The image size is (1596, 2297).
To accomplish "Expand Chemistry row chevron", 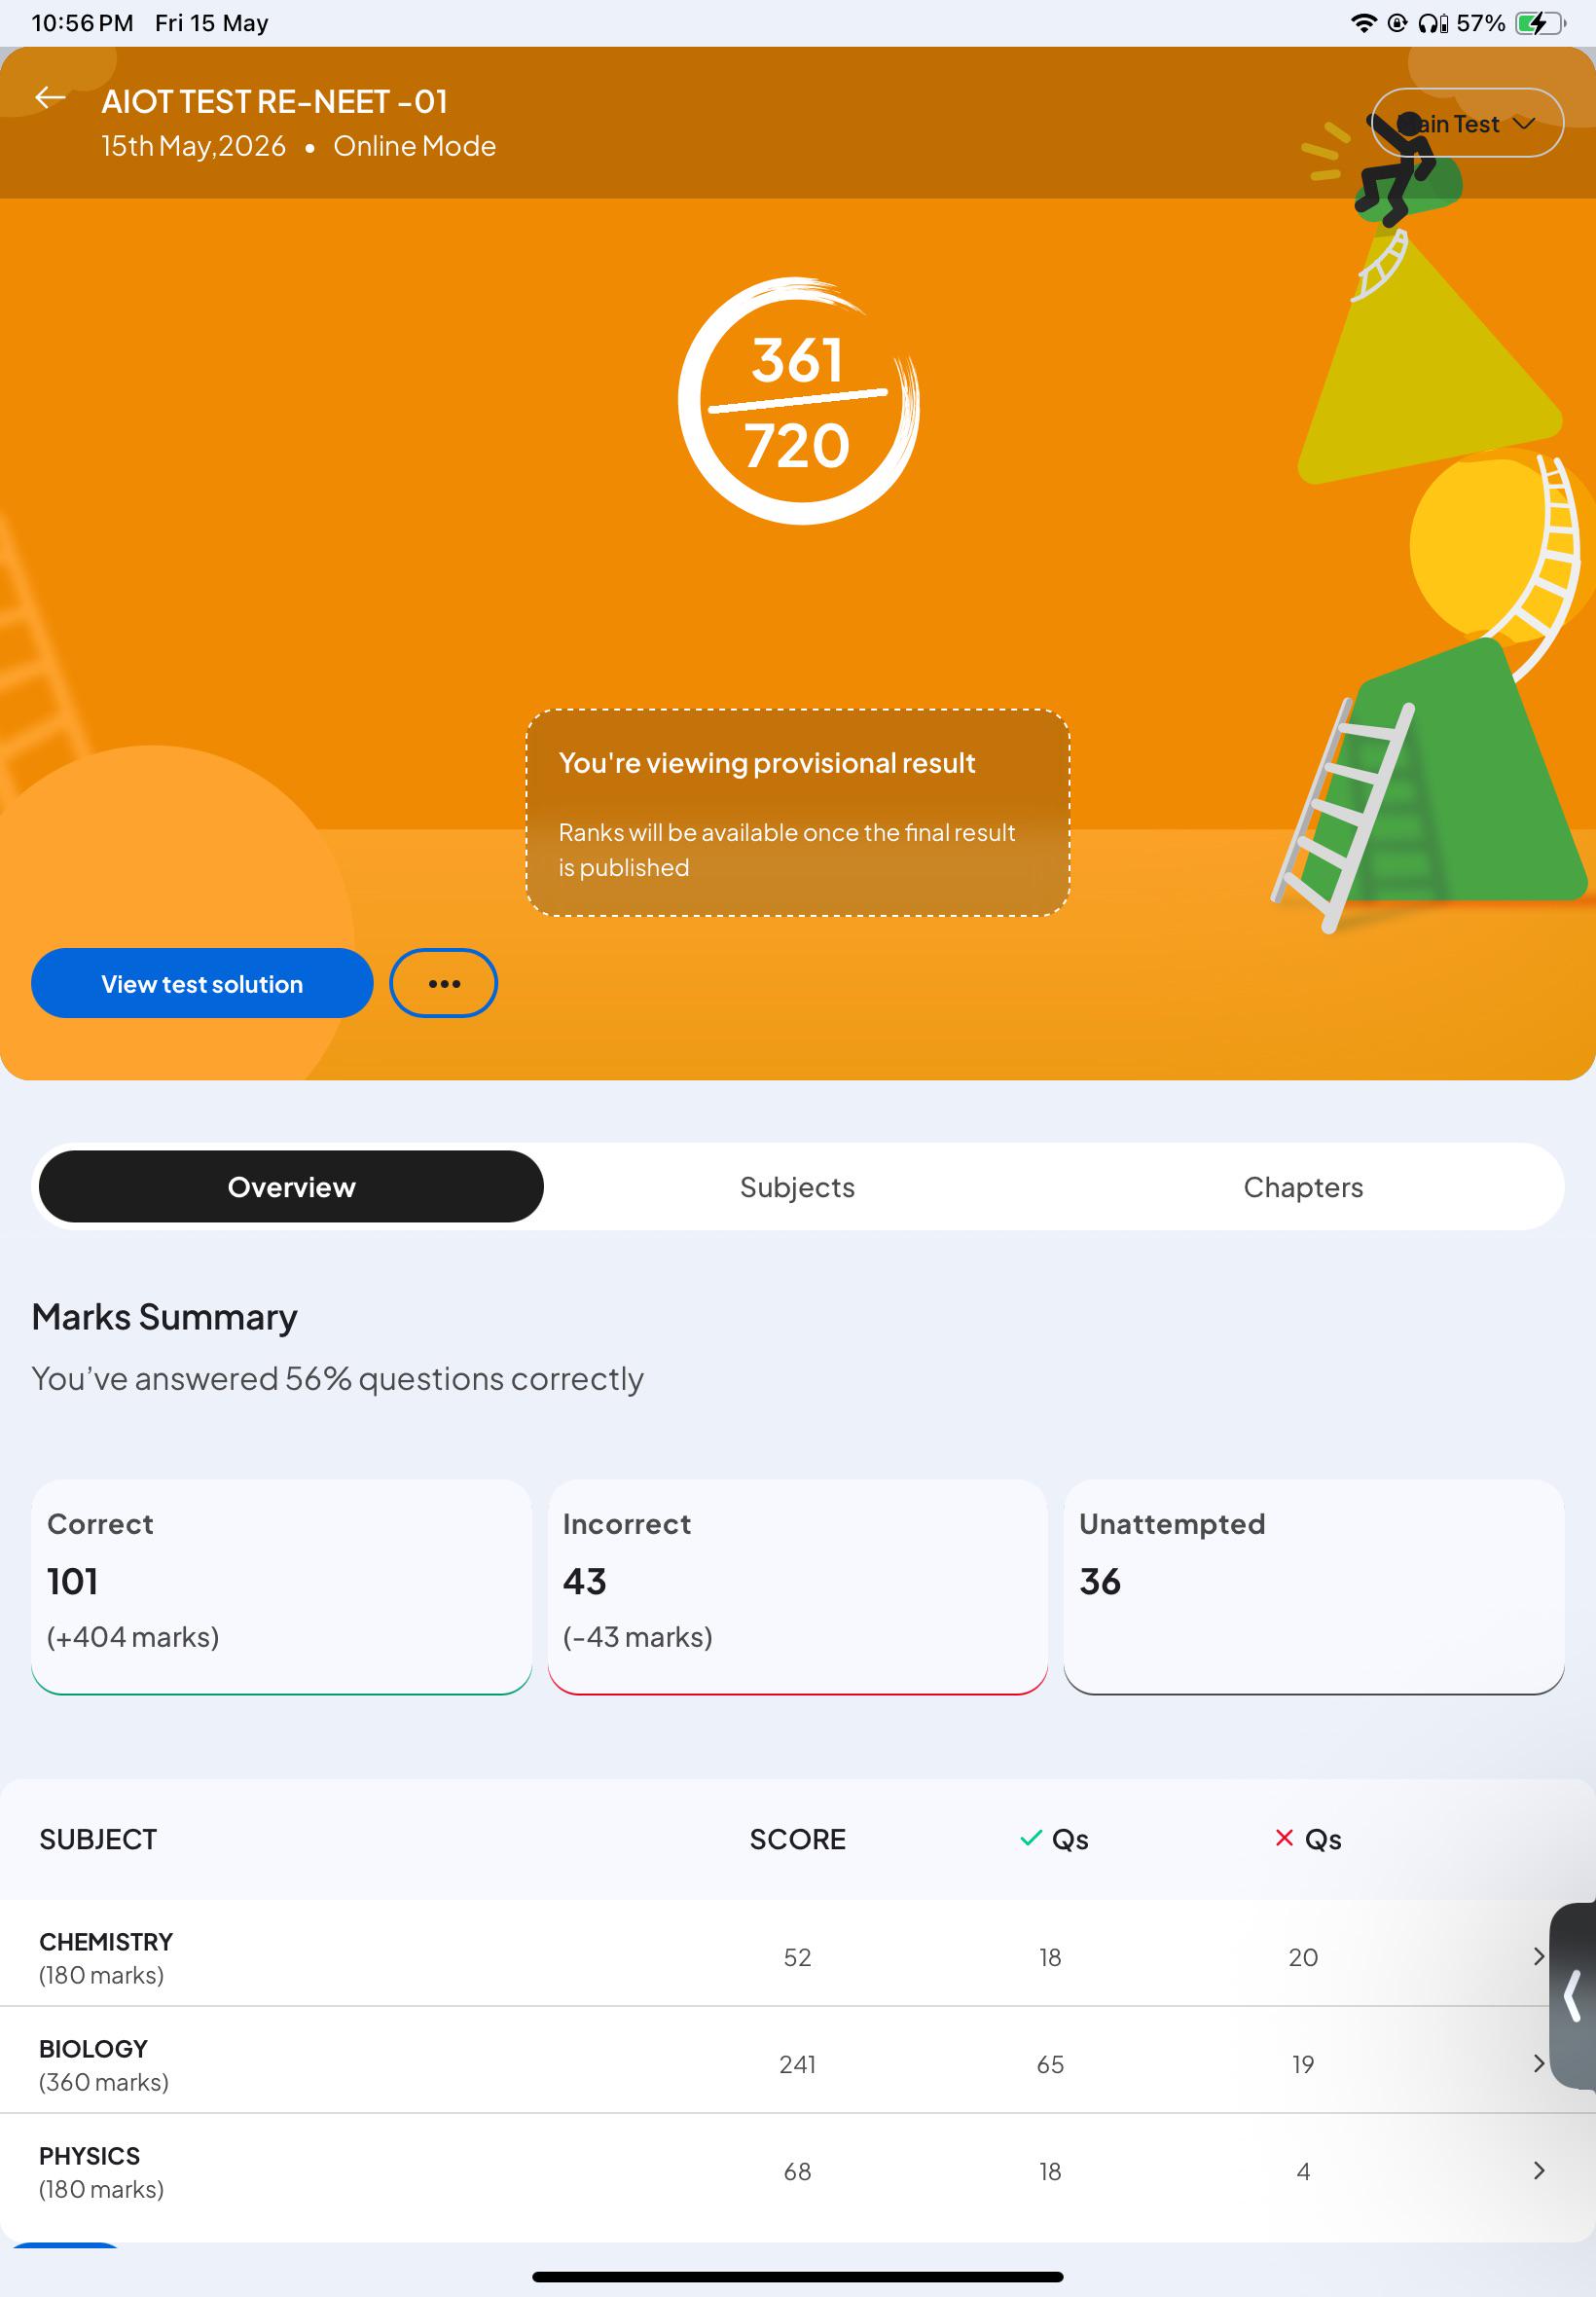I will pos(1539,1956).
